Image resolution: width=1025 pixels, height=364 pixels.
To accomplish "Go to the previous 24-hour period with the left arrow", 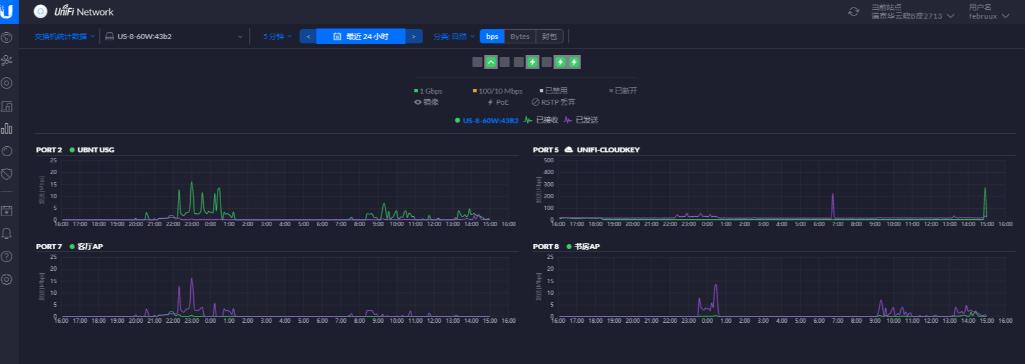I will click(x=308, y=37).
